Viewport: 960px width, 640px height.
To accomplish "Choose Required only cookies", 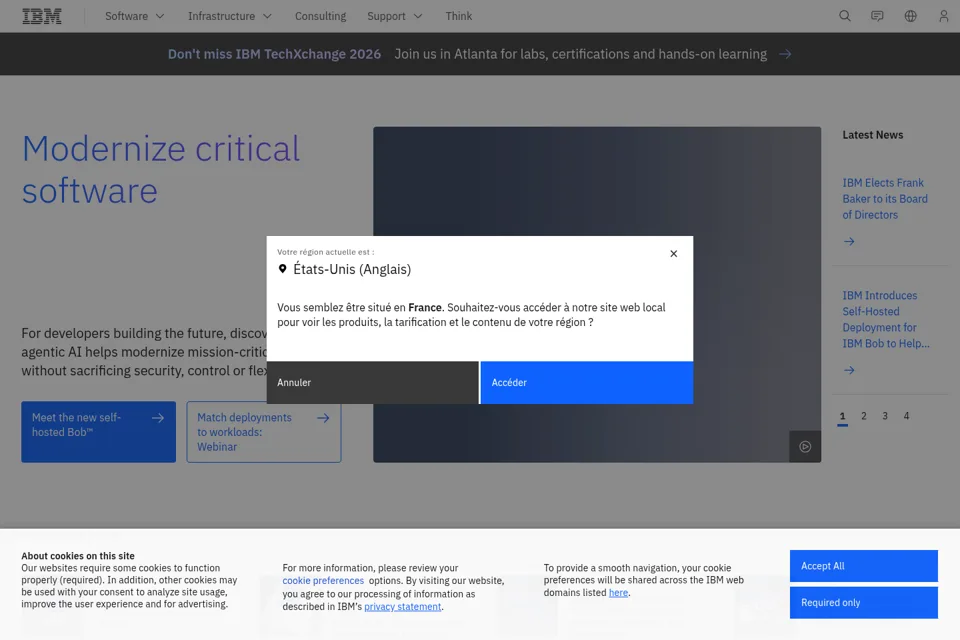I will click(x=863, y=603).
